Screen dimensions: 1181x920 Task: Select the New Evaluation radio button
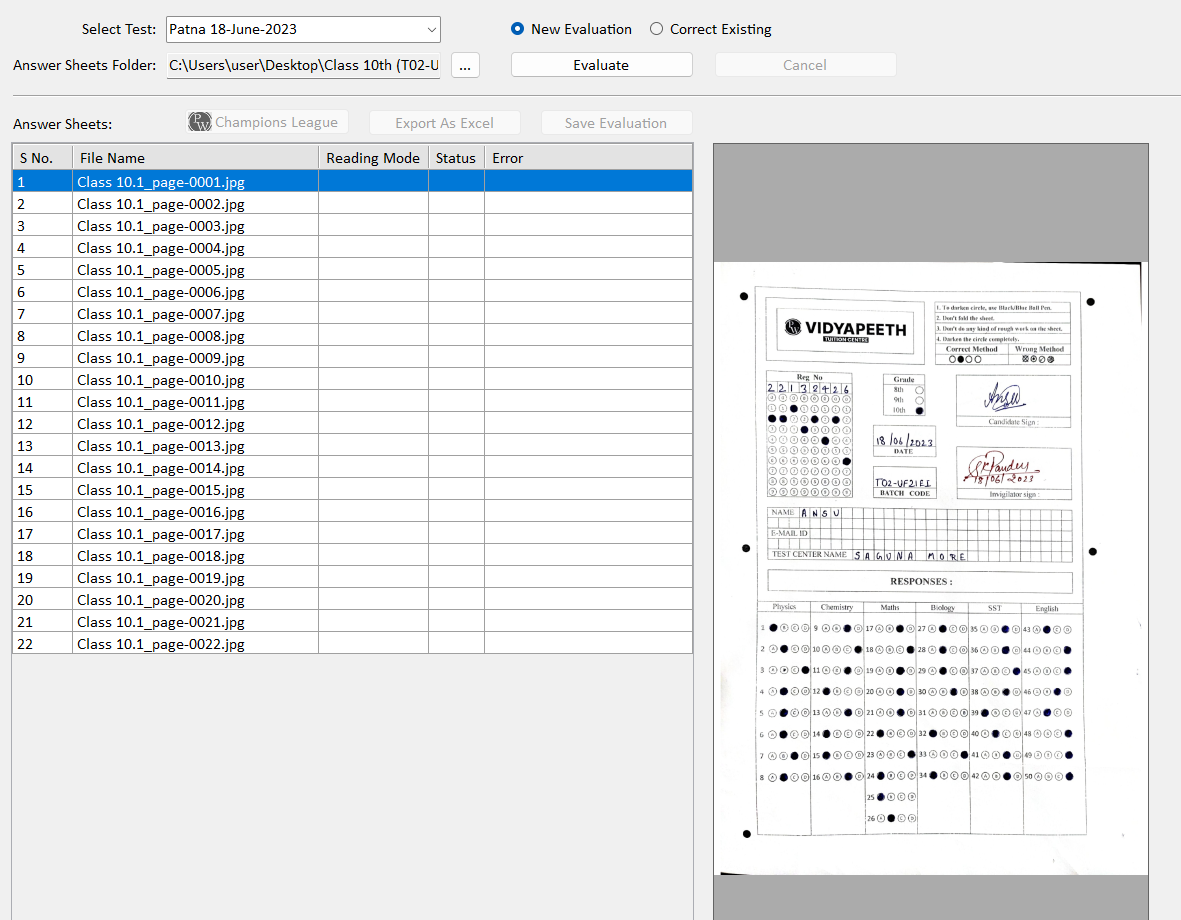click(x=571, y=29)
